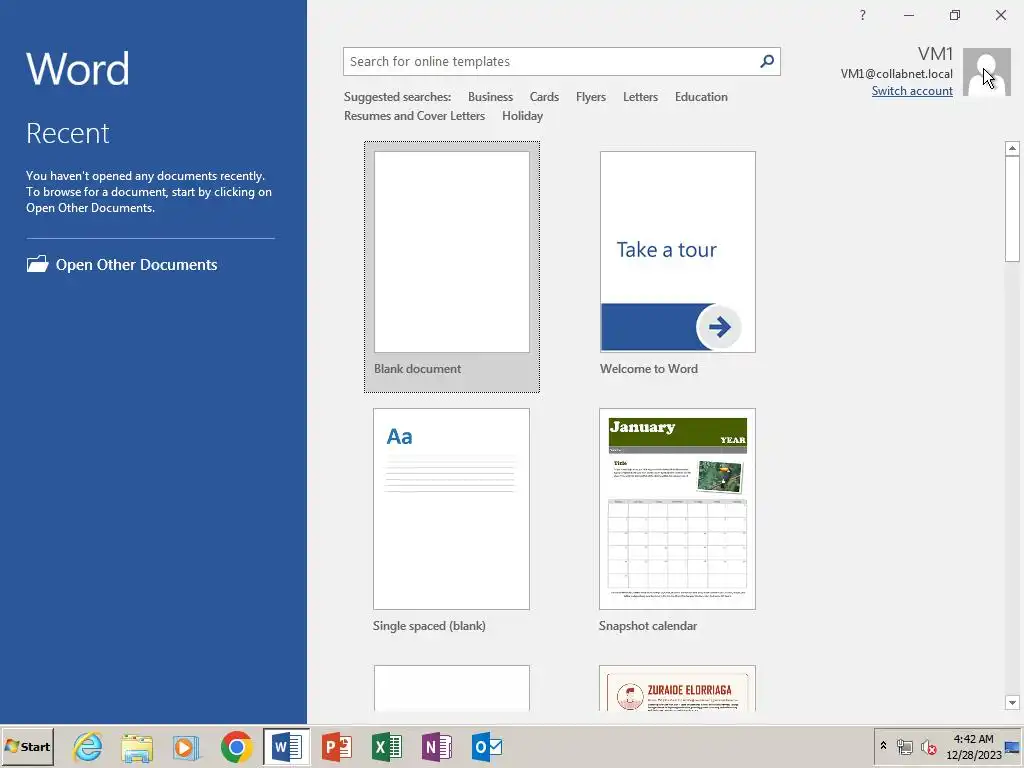Viewport: 1024px width, 768px height.
Task: Click the Switch account link
Action: pyautogui.click(x=912, y=91)
